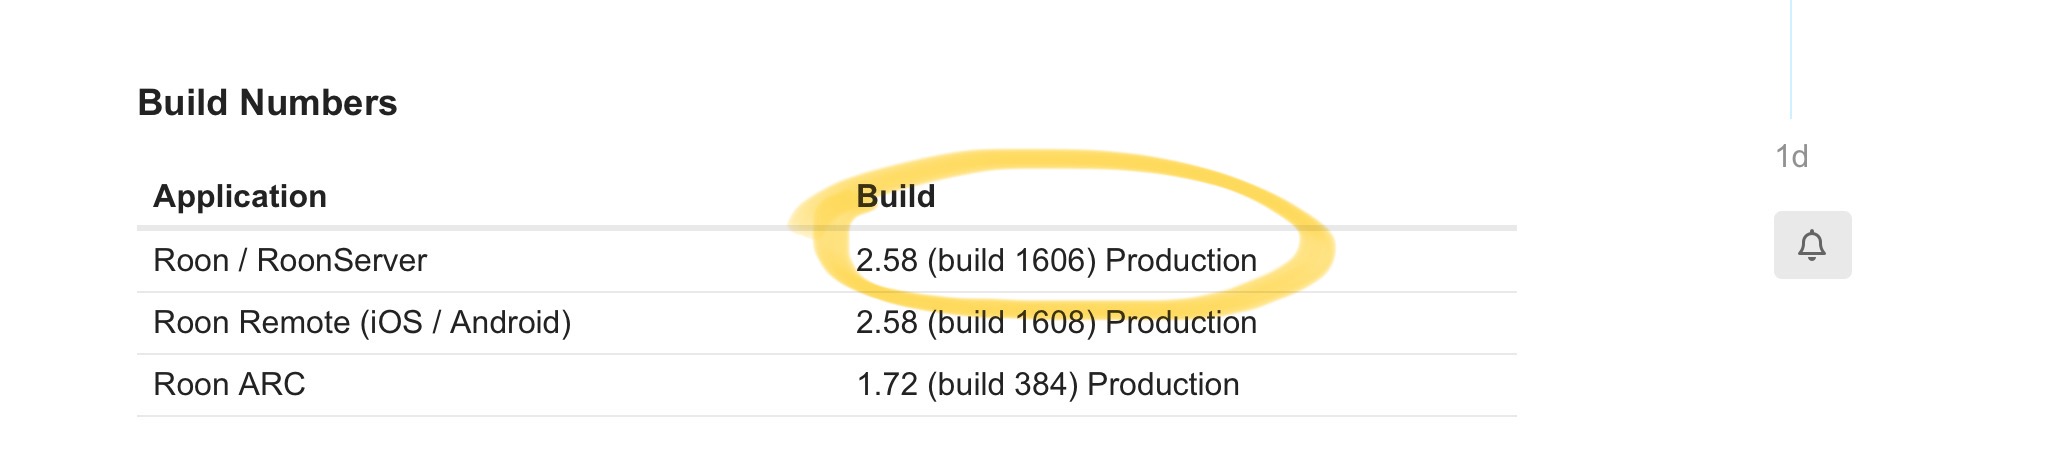The height and width of the screenshot is (468, 2045).
Task: Click the "1606" build number
Action: 1049,260
